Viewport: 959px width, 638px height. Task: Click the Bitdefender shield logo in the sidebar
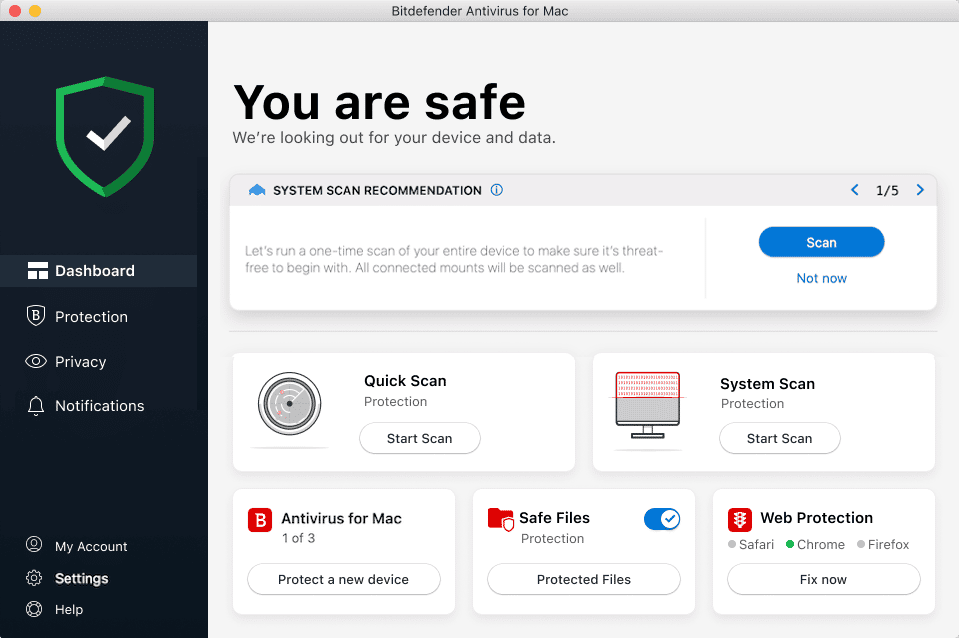[x=104, y=135]
